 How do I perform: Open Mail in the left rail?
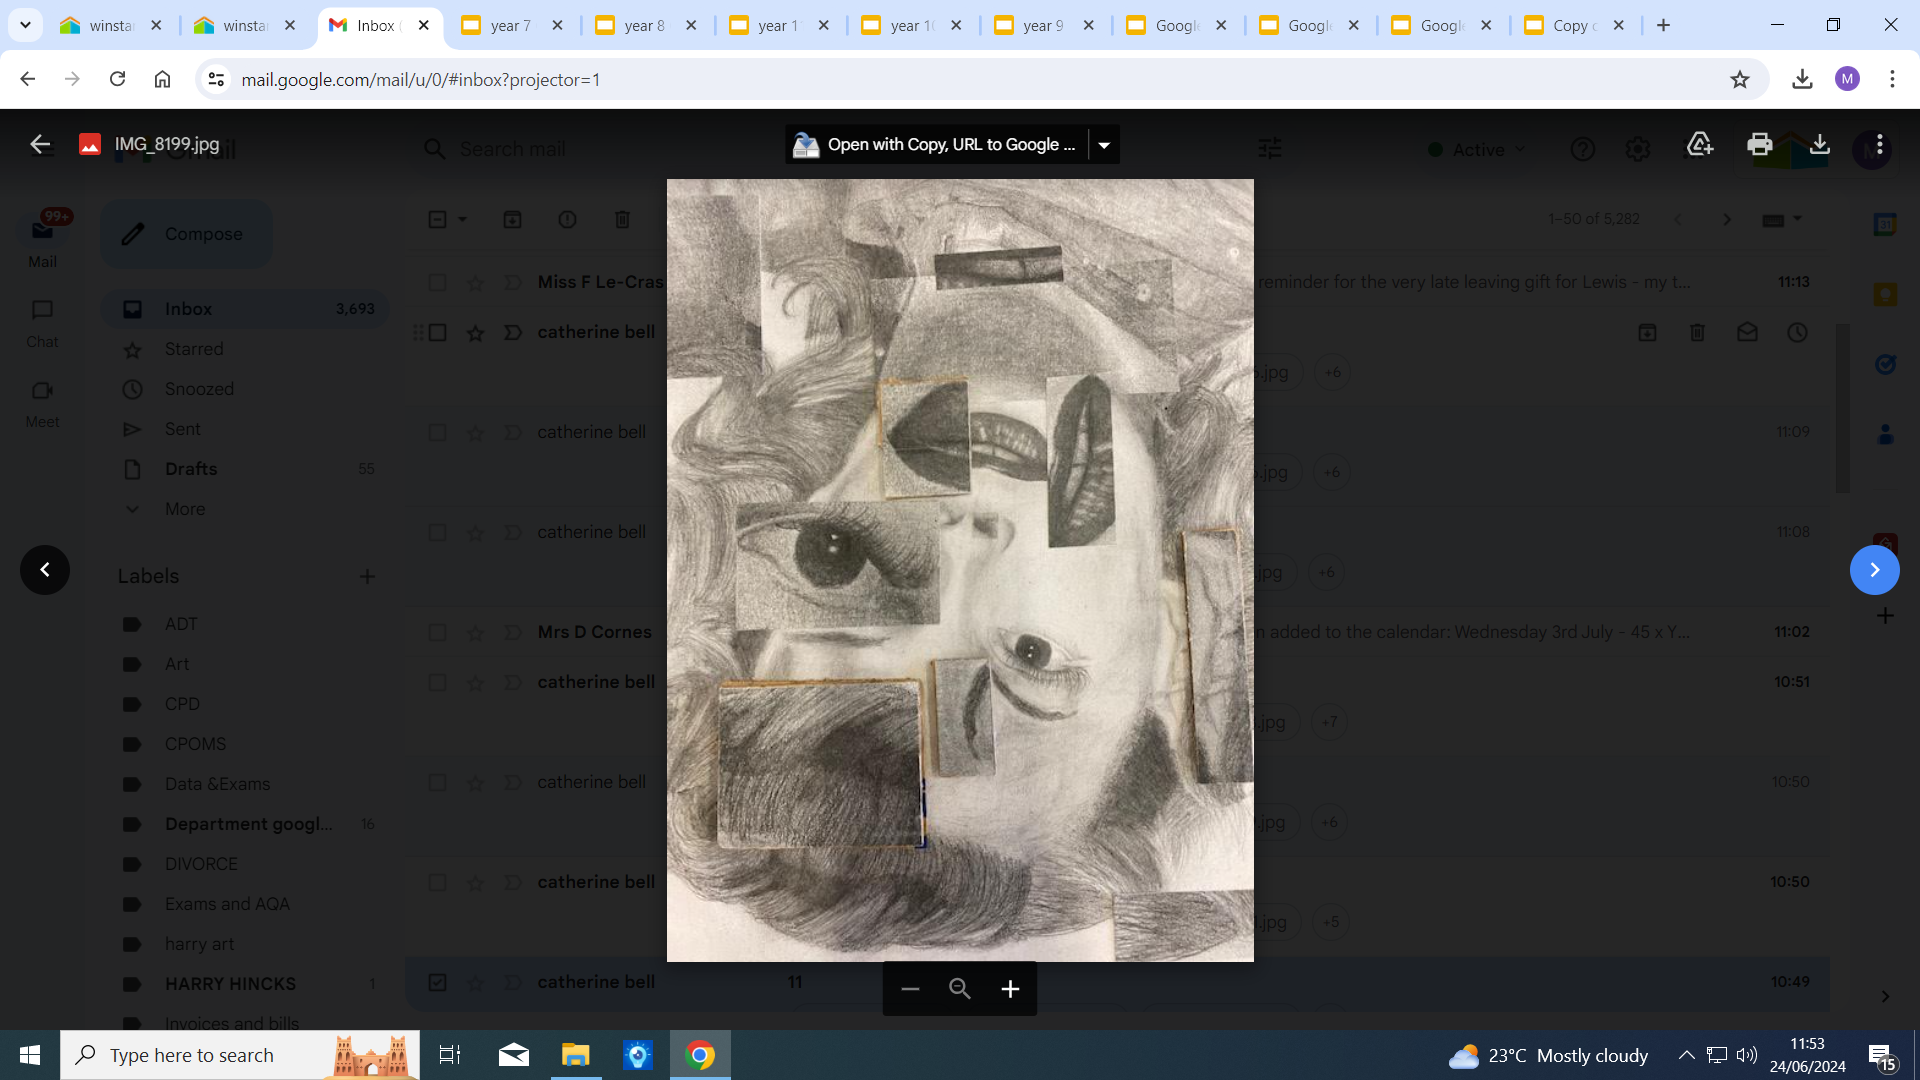[42, 240]
